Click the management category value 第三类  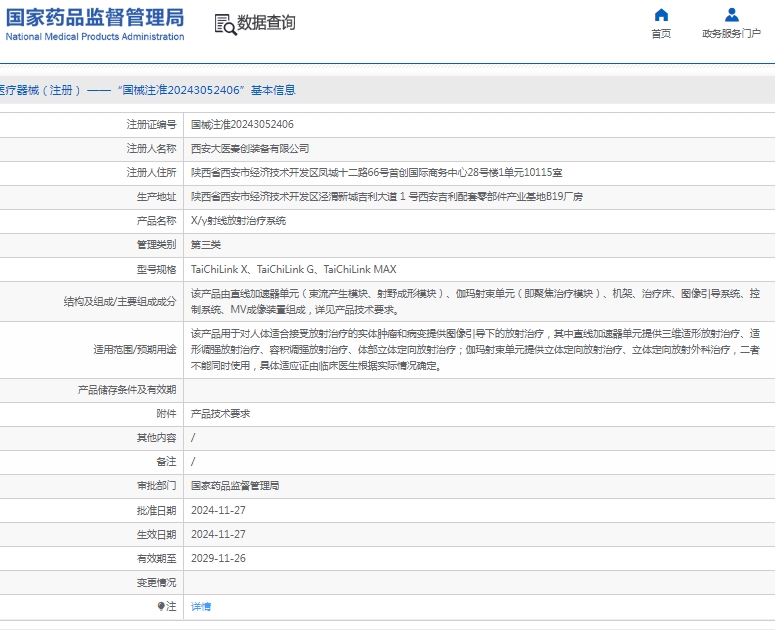[x=206, y=245]
